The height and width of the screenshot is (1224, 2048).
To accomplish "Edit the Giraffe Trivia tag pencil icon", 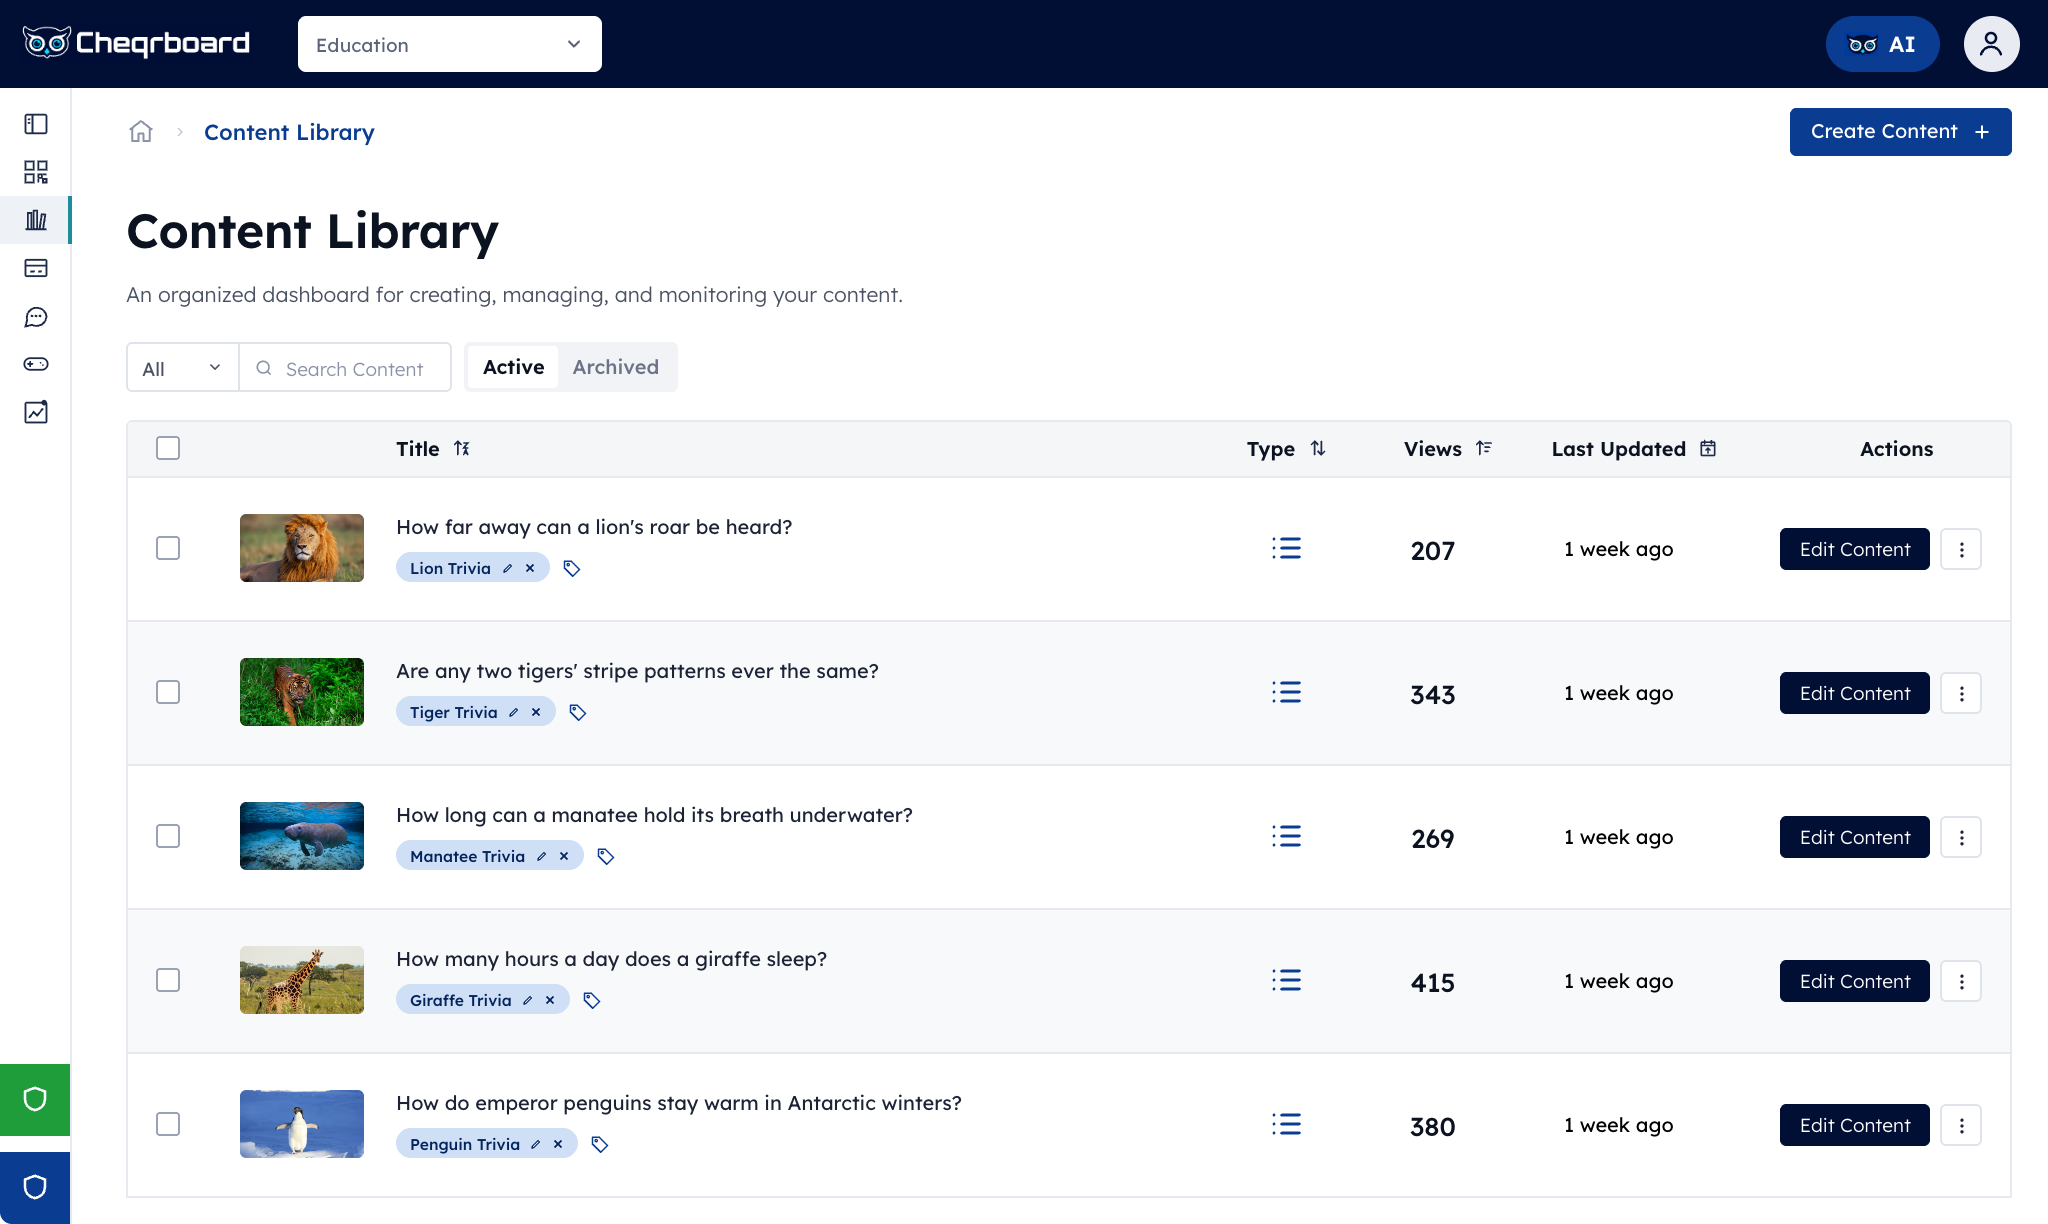I will 527,1000.
